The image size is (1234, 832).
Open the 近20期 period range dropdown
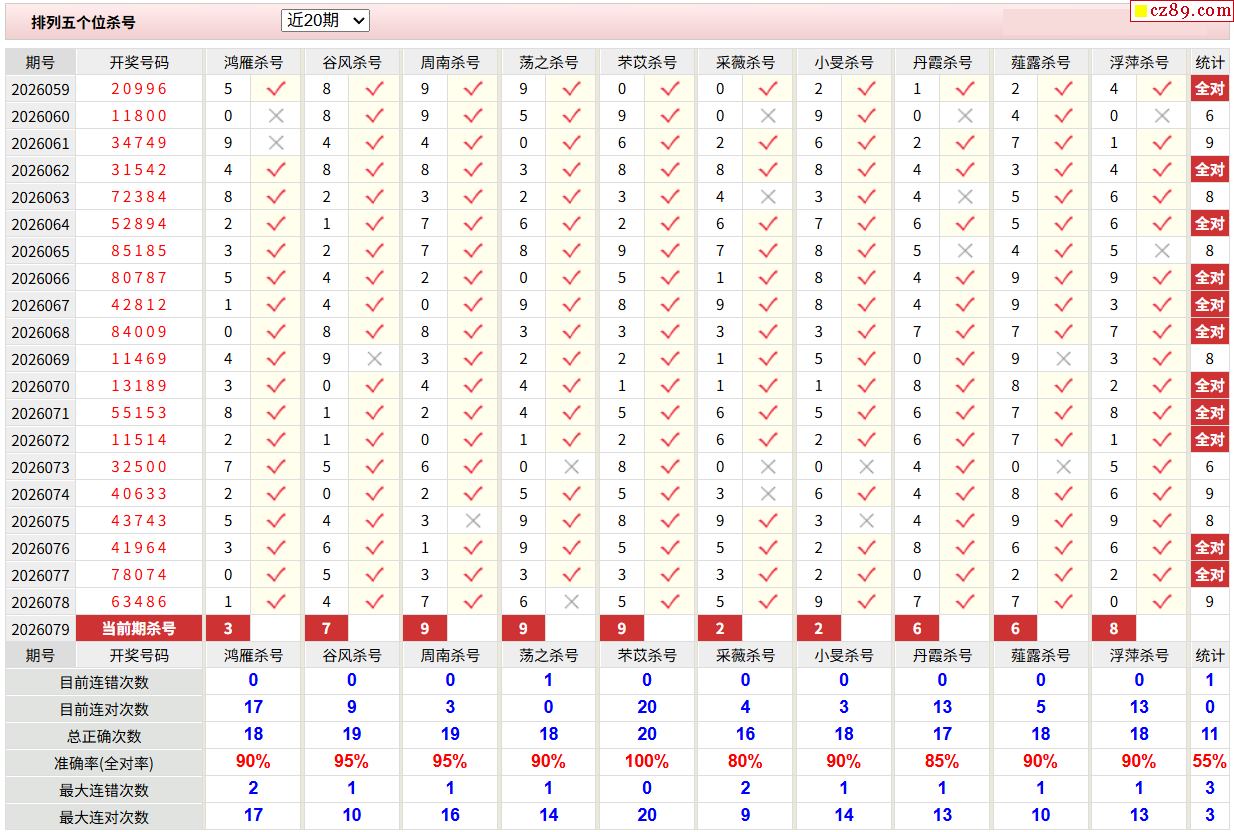tap(326, 20)
